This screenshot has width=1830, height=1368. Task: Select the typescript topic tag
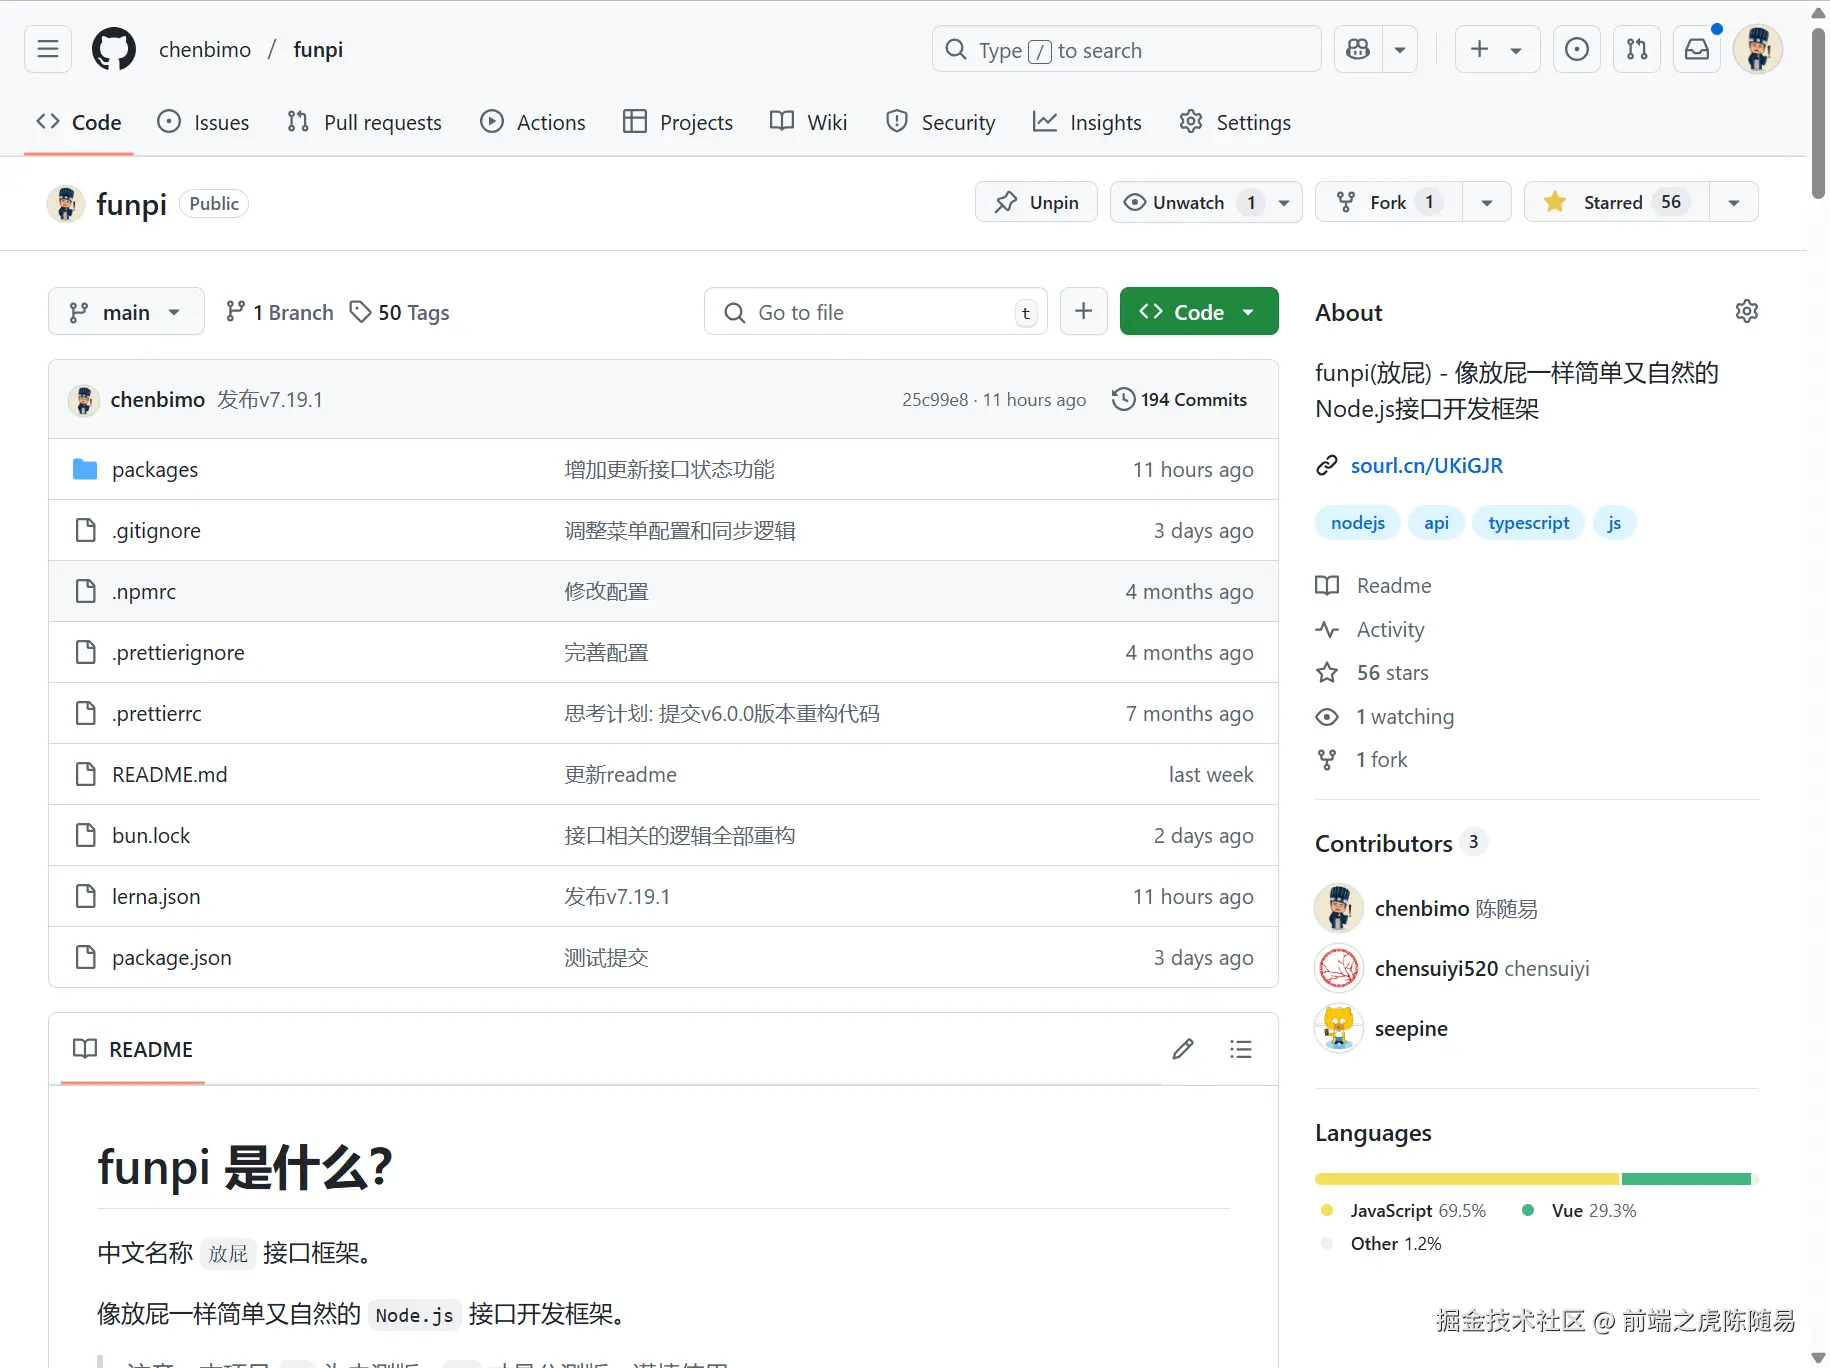pyautogui.click(x=1528, y=523)
